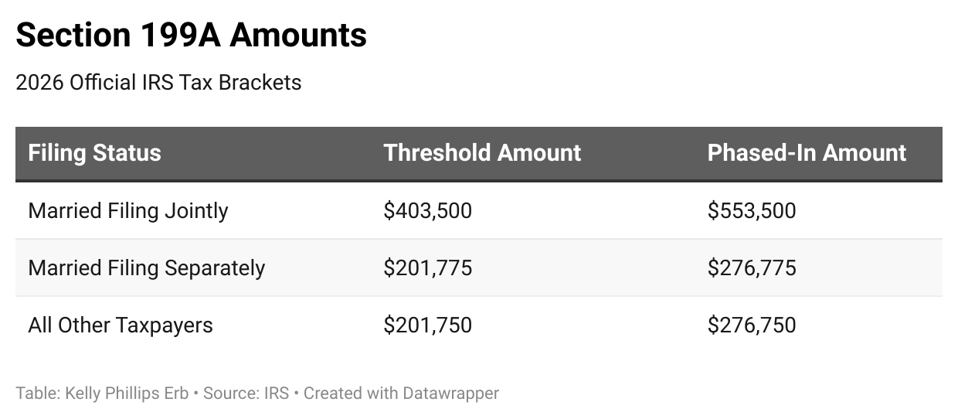The height and width of the screenshot is (419, 958).
Task: Click the year 2026 in the subtitle
Action: click(x=40, y=83)
